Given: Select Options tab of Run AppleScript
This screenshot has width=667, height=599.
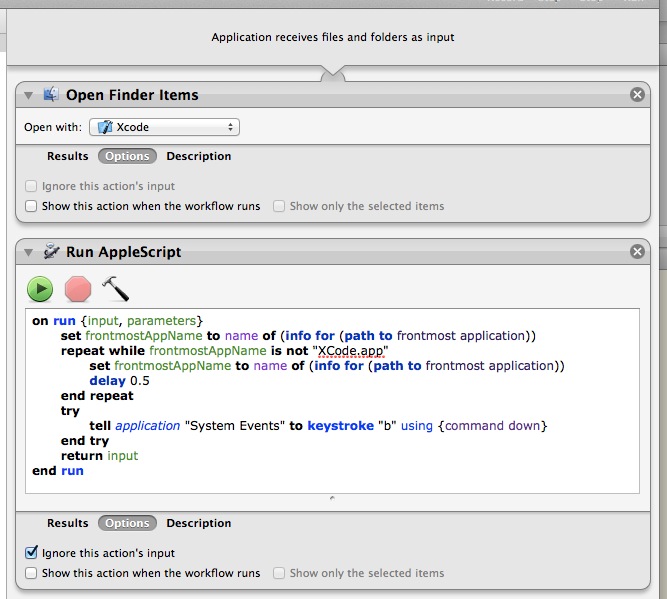Looking at the screenshot, I should 127,523.
